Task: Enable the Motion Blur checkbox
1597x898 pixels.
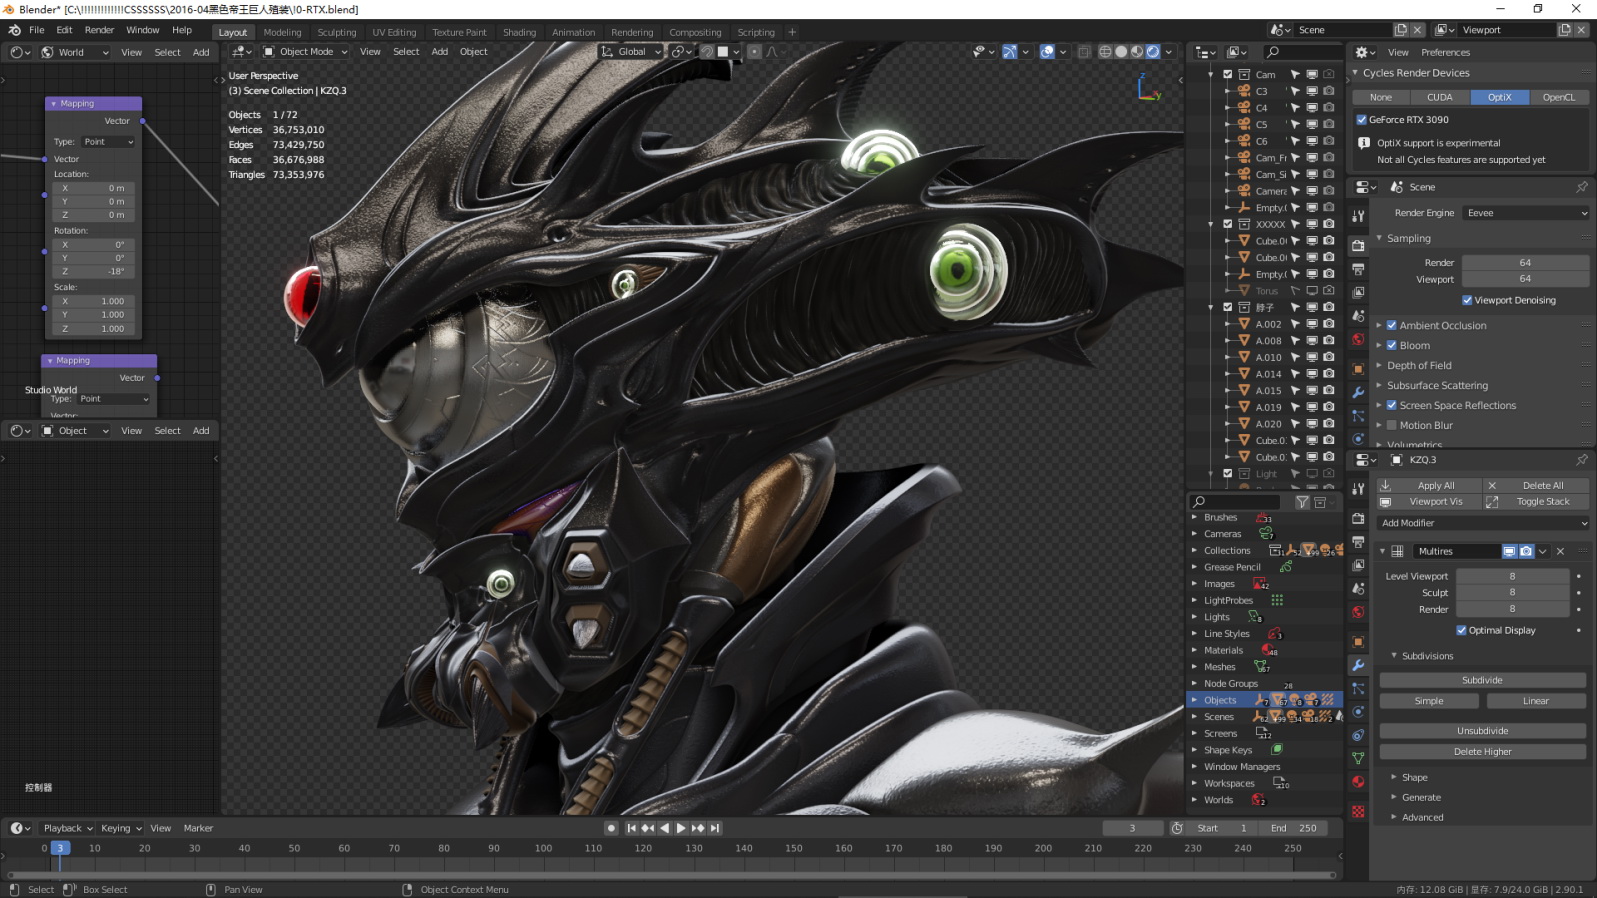Action: tap(1391, 425)
